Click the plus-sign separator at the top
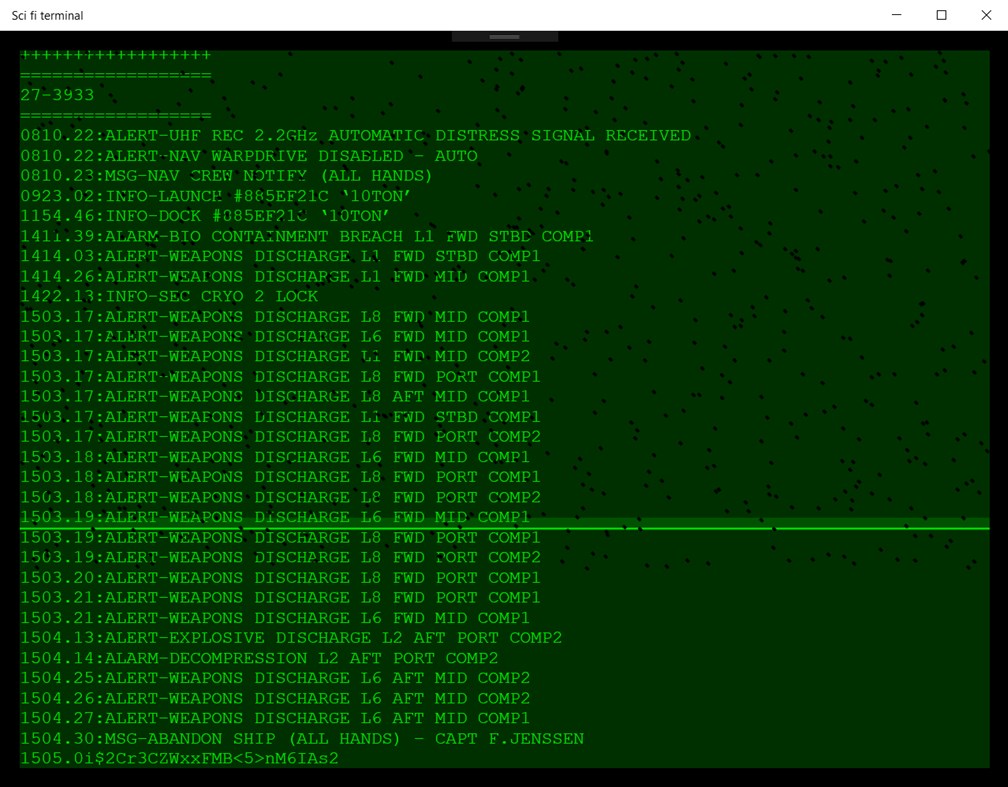Screen dimensions: 1008x787 [115, 54]
